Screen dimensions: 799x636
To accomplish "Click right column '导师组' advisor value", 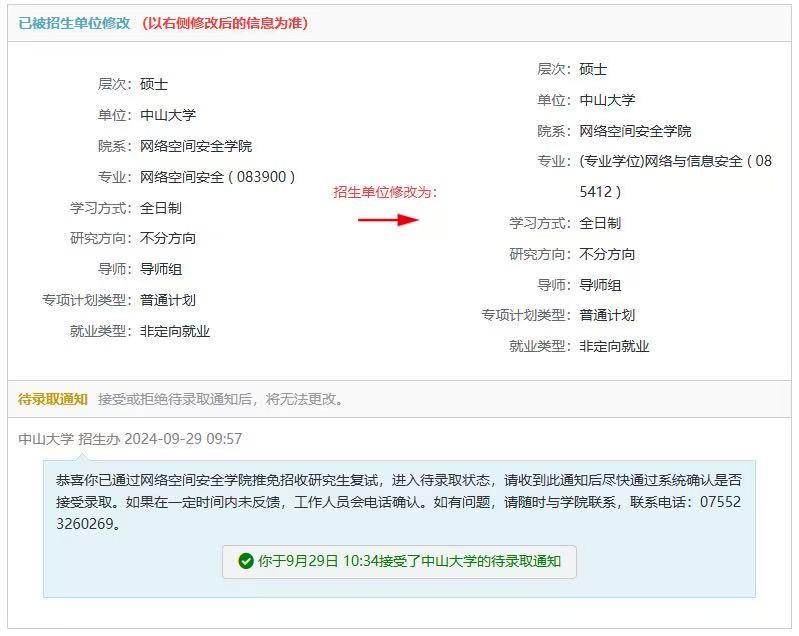I will tap(600, 285).
